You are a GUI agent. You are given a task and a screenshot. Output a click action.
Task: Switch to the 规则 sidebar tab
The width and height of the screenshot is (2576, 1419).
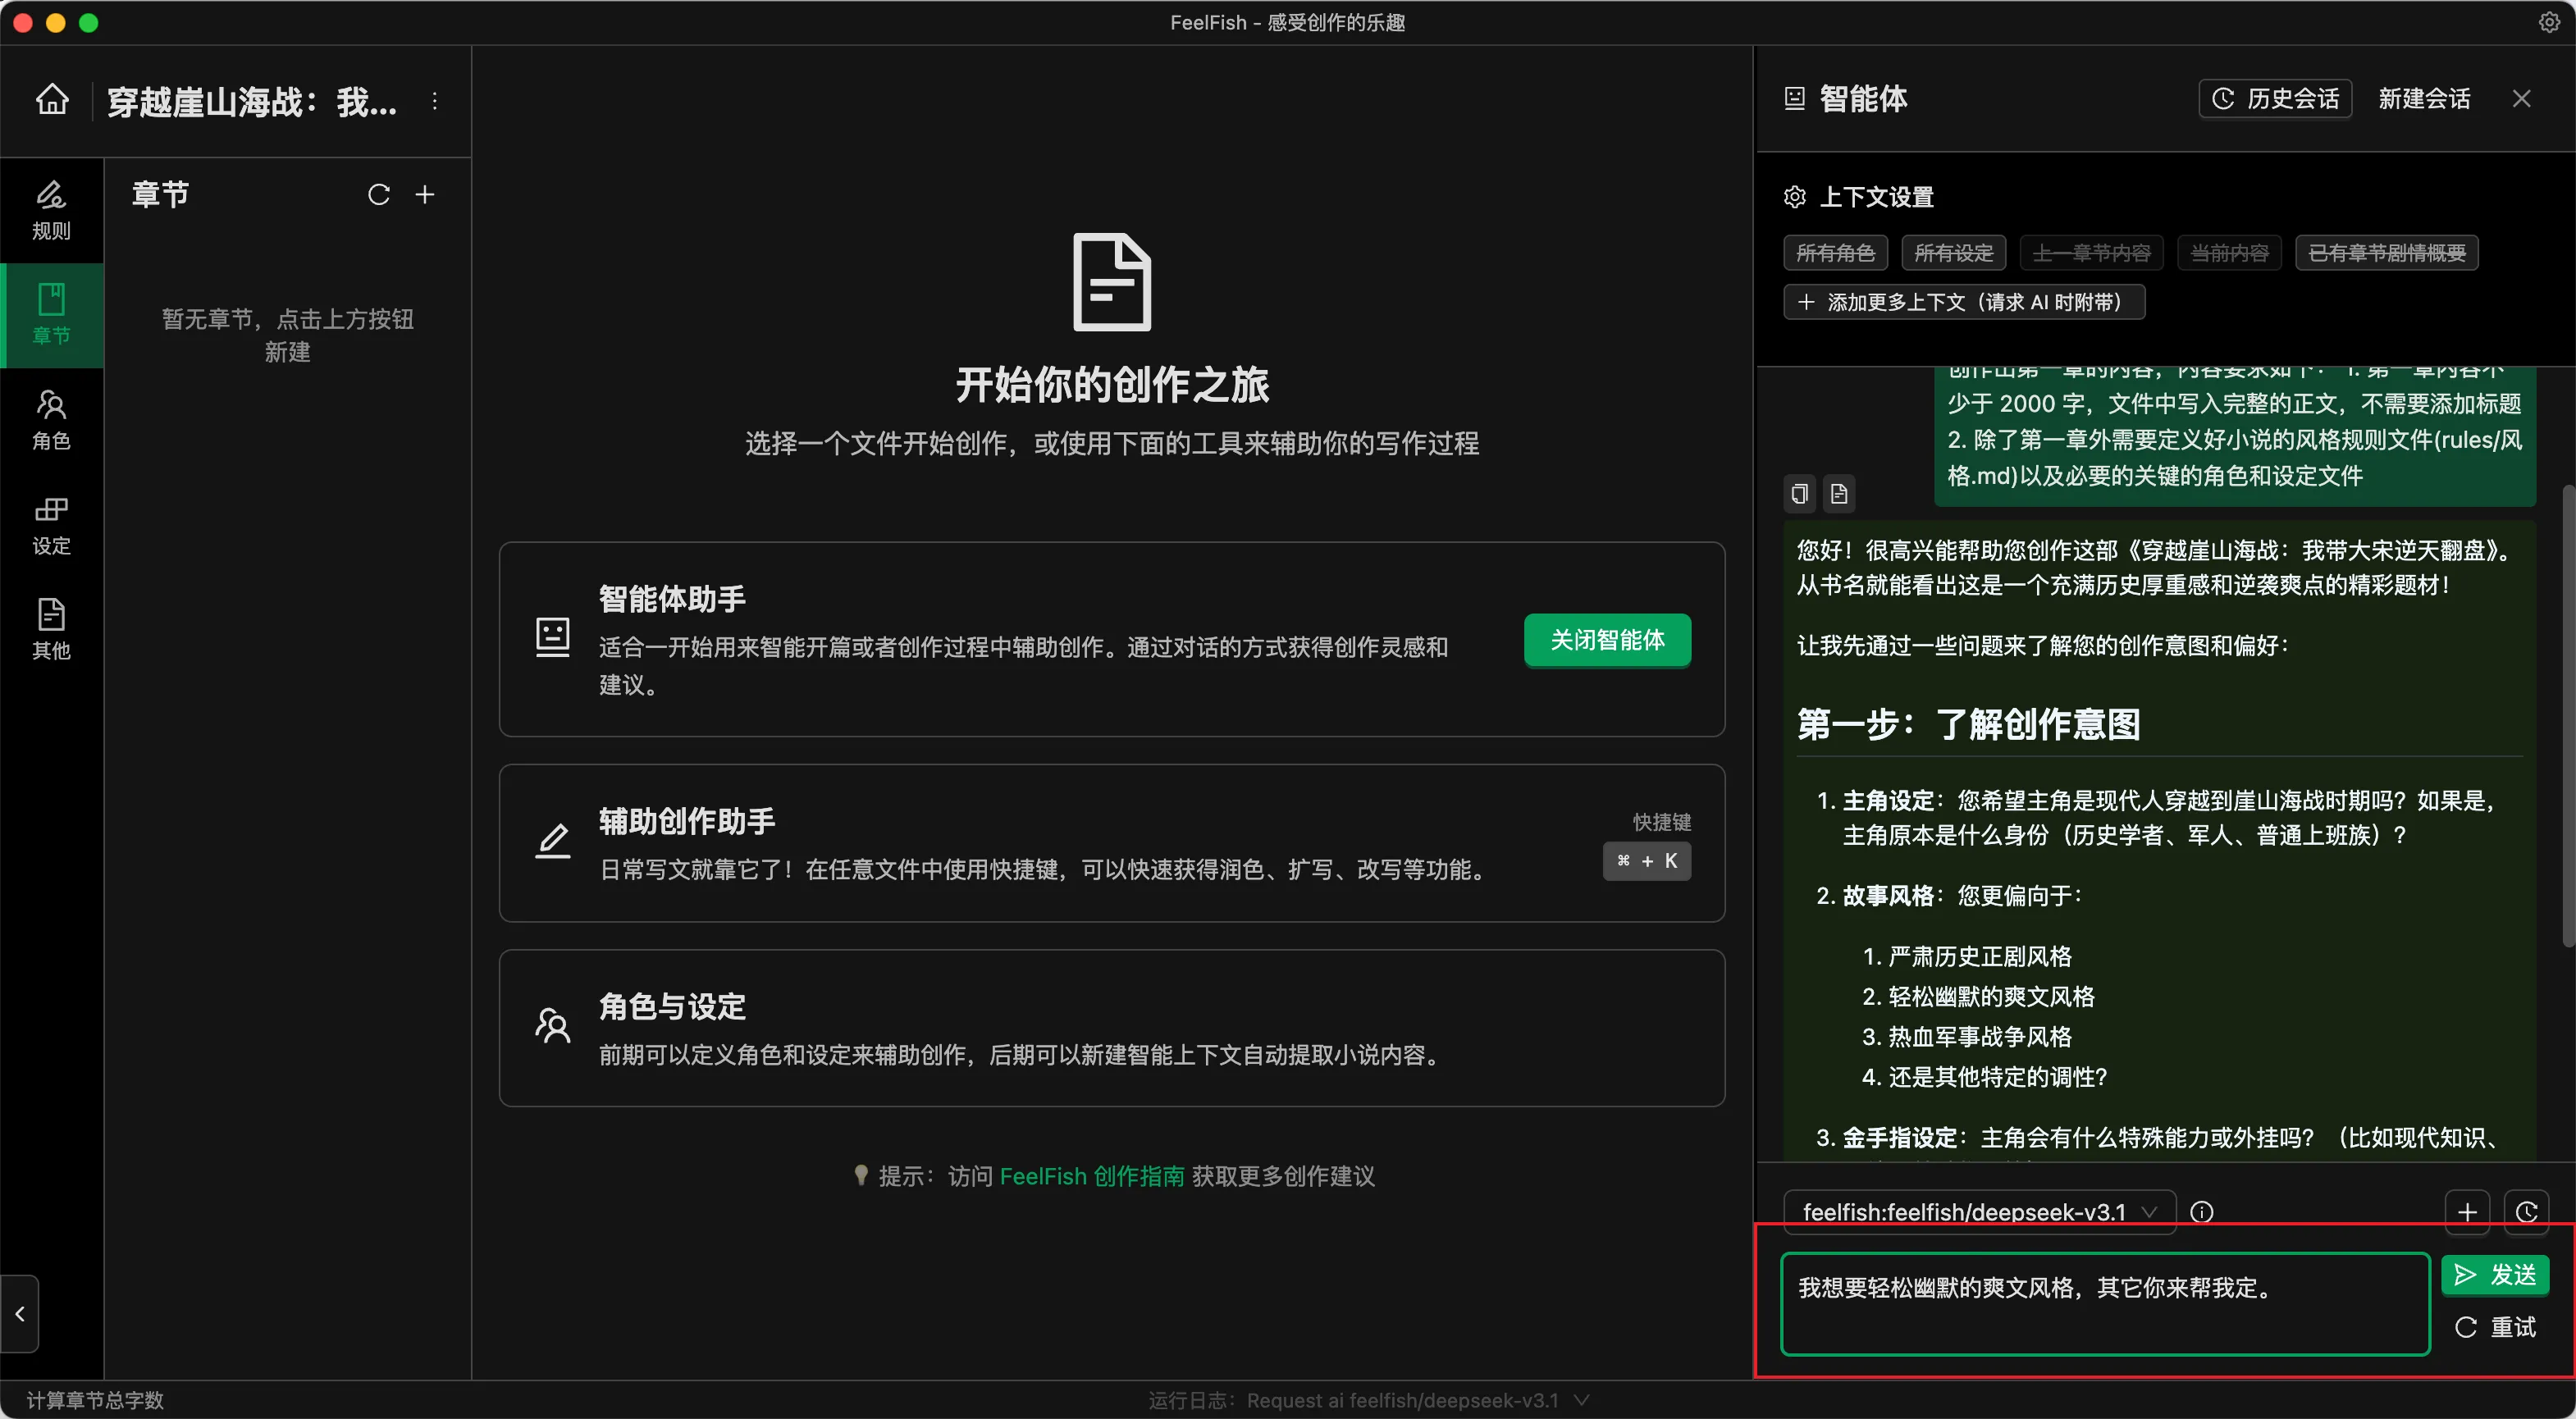click(51, 211)
